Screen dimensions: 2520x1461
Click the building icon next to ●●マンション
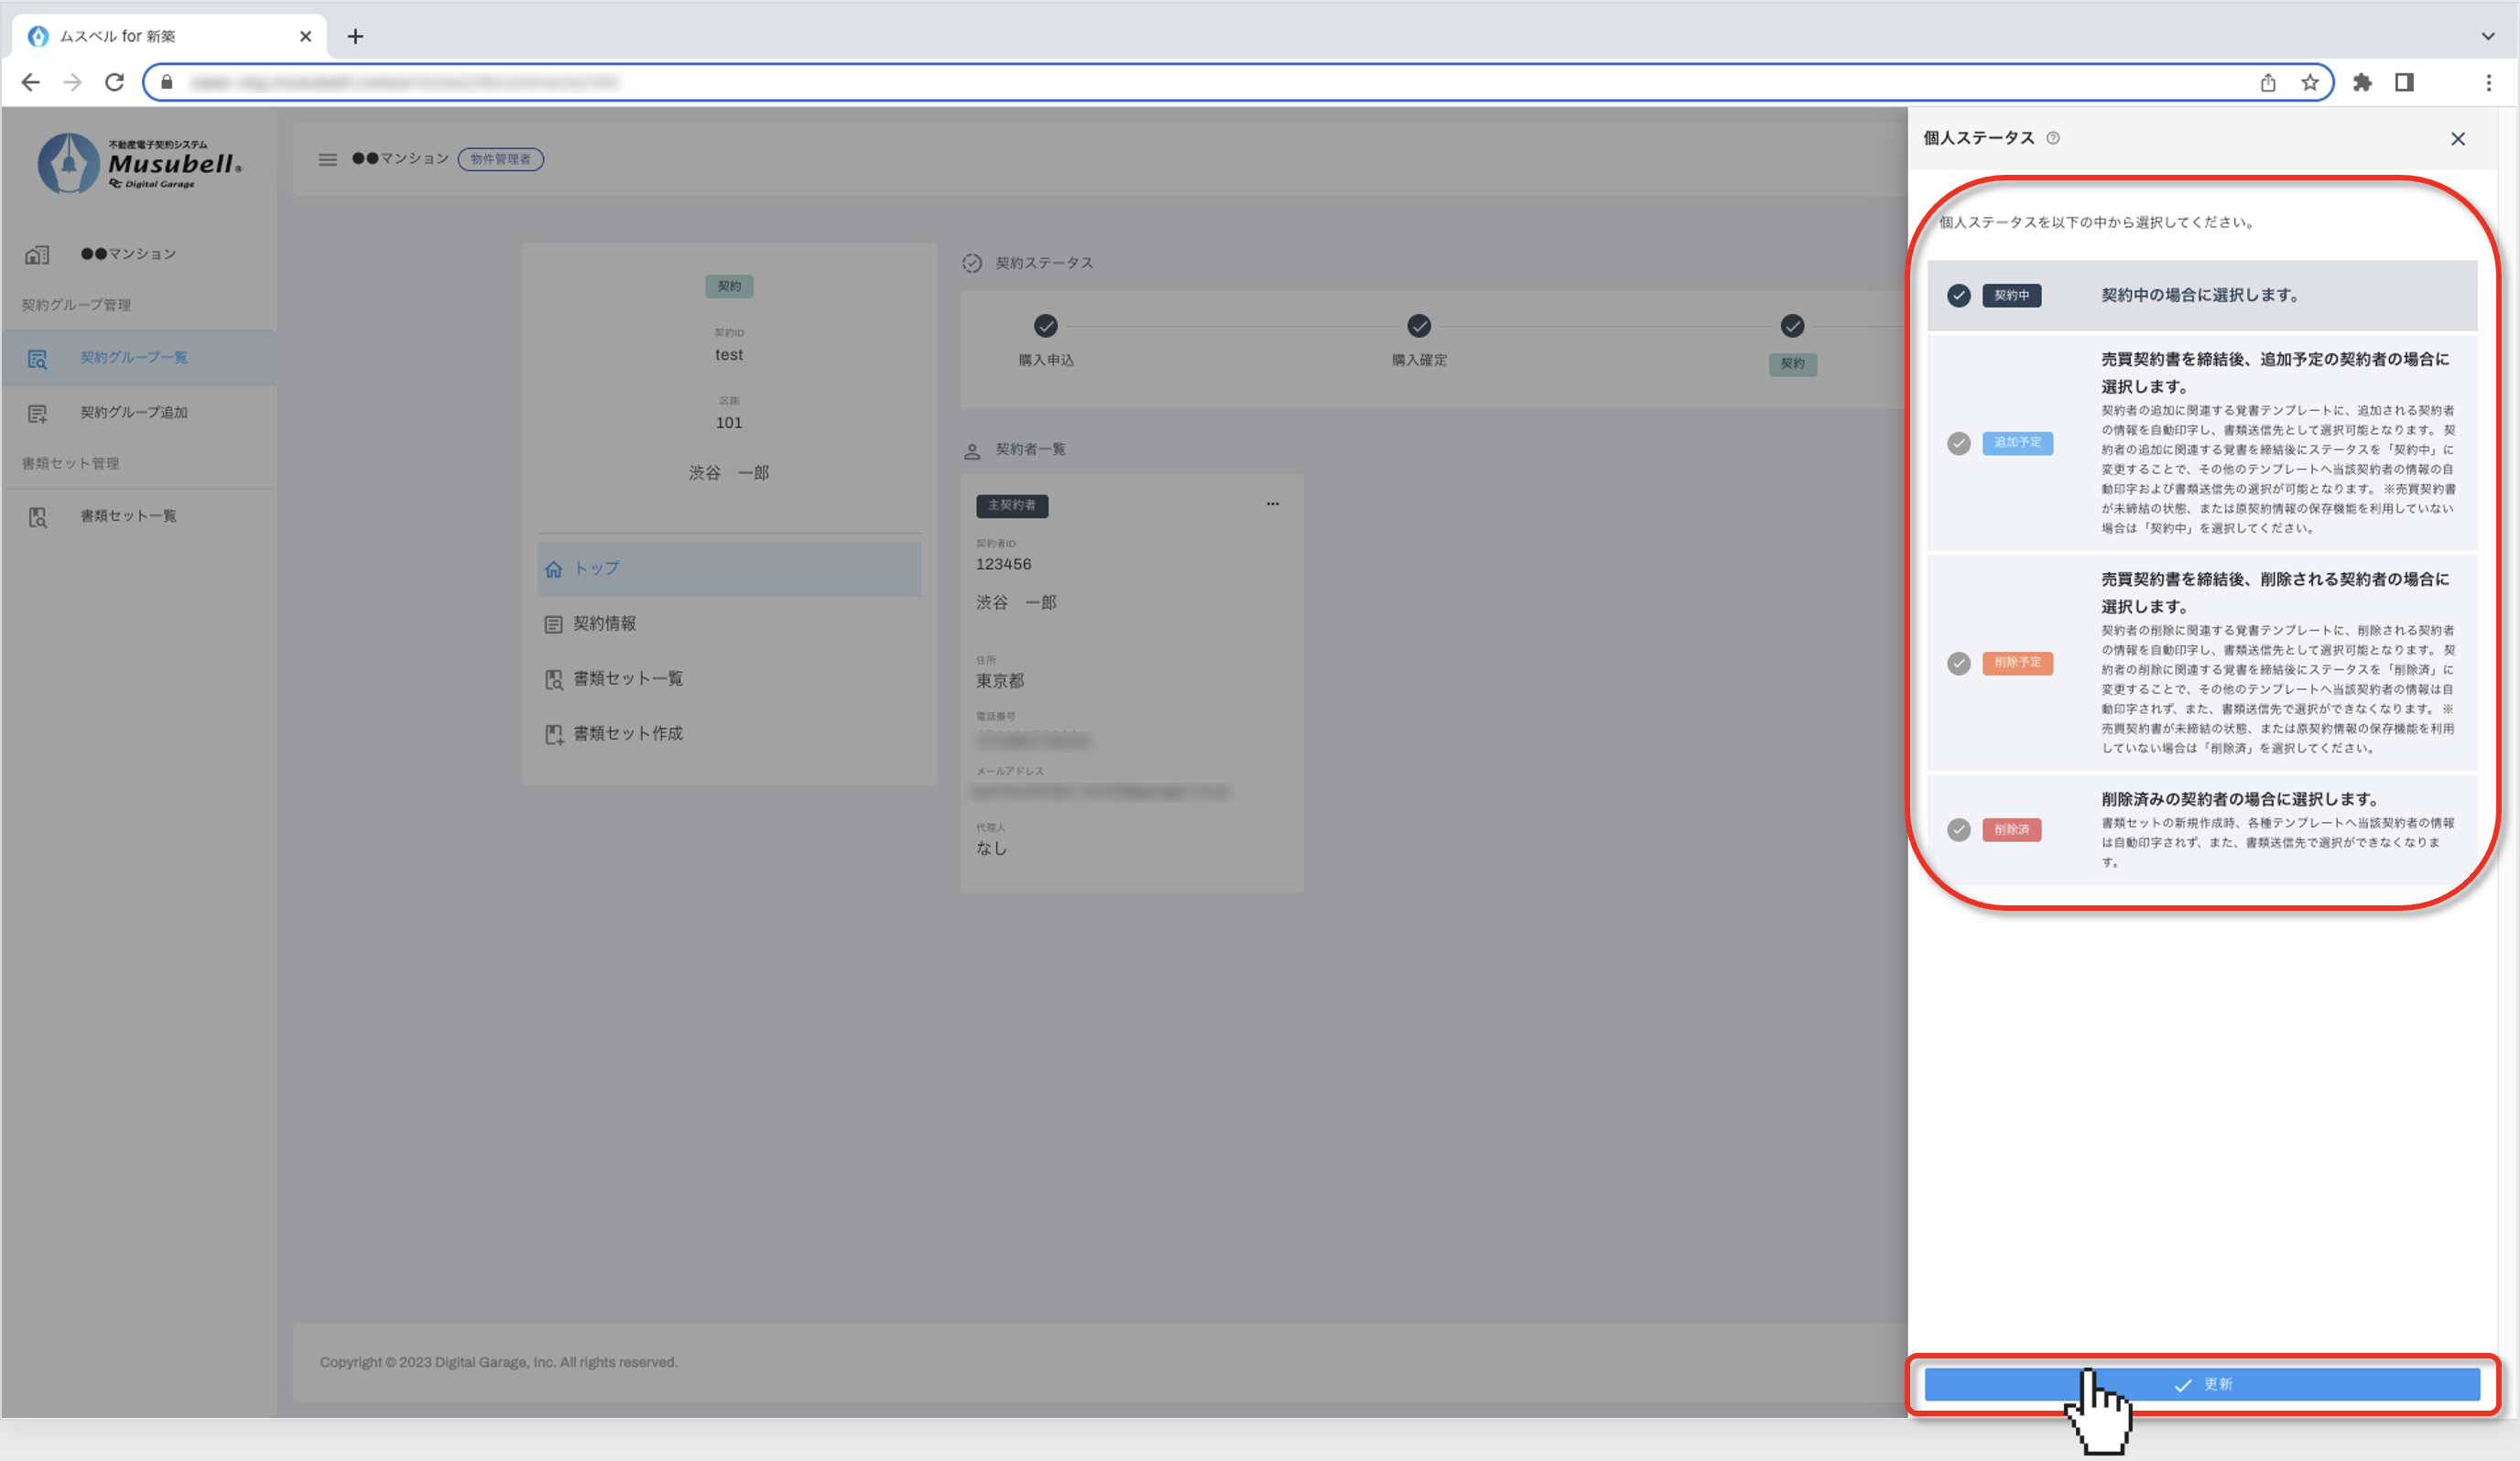(x=37, y=254)
